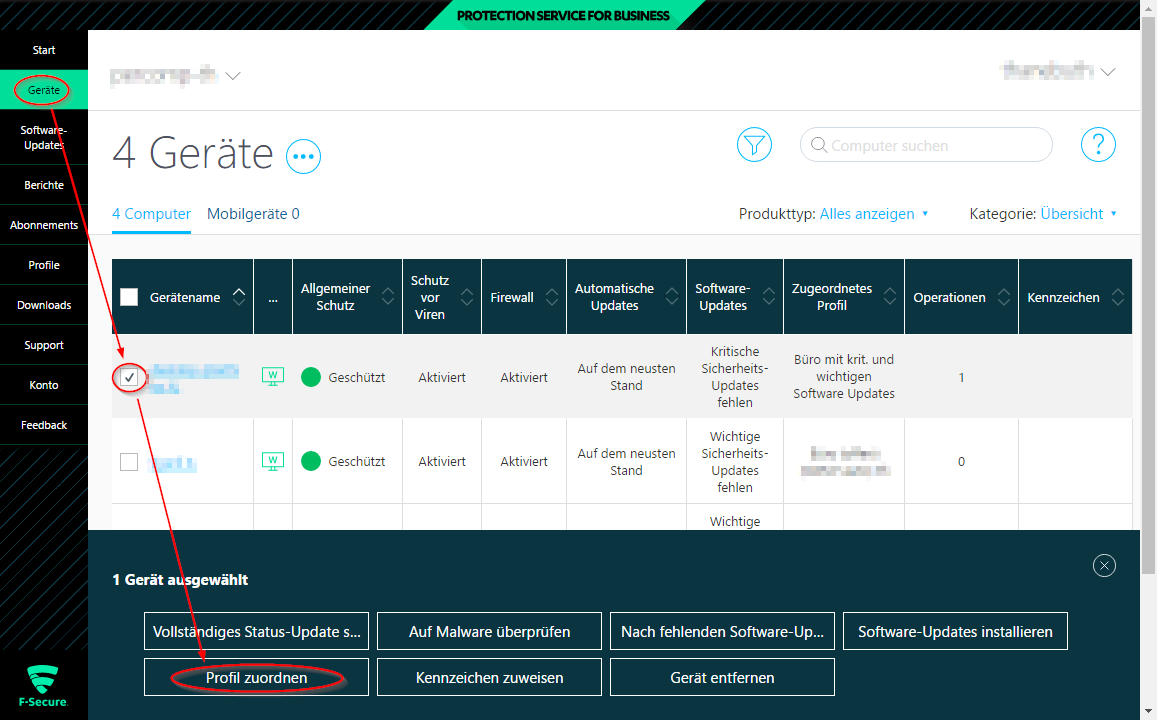Open Start in the sidebar
This screenshot has width=1157, height=720.
pyautogui.click(x=44, y=50)
